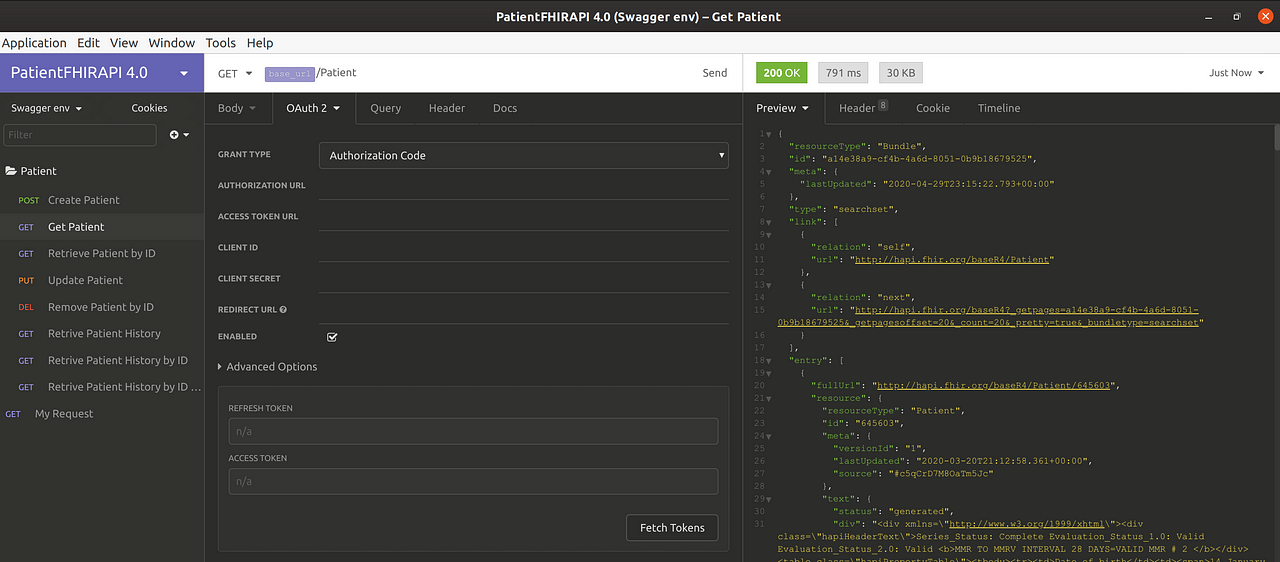Select the POST Create Patient request

click(102, 200)
